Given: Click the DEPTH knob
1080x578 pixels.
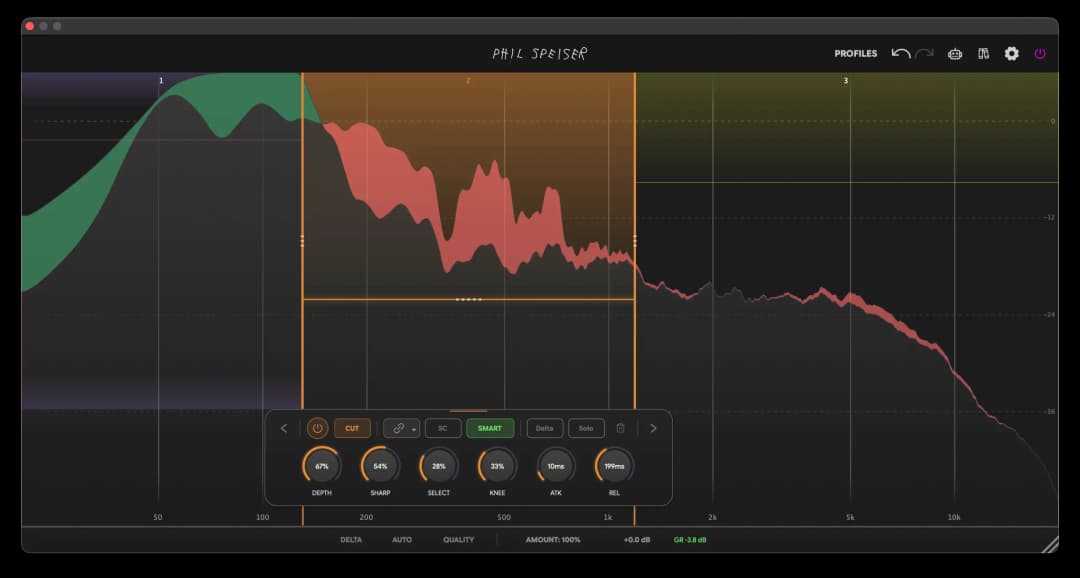Looking at the screenshot, I should pyautogui.click(x=321, y=466).
